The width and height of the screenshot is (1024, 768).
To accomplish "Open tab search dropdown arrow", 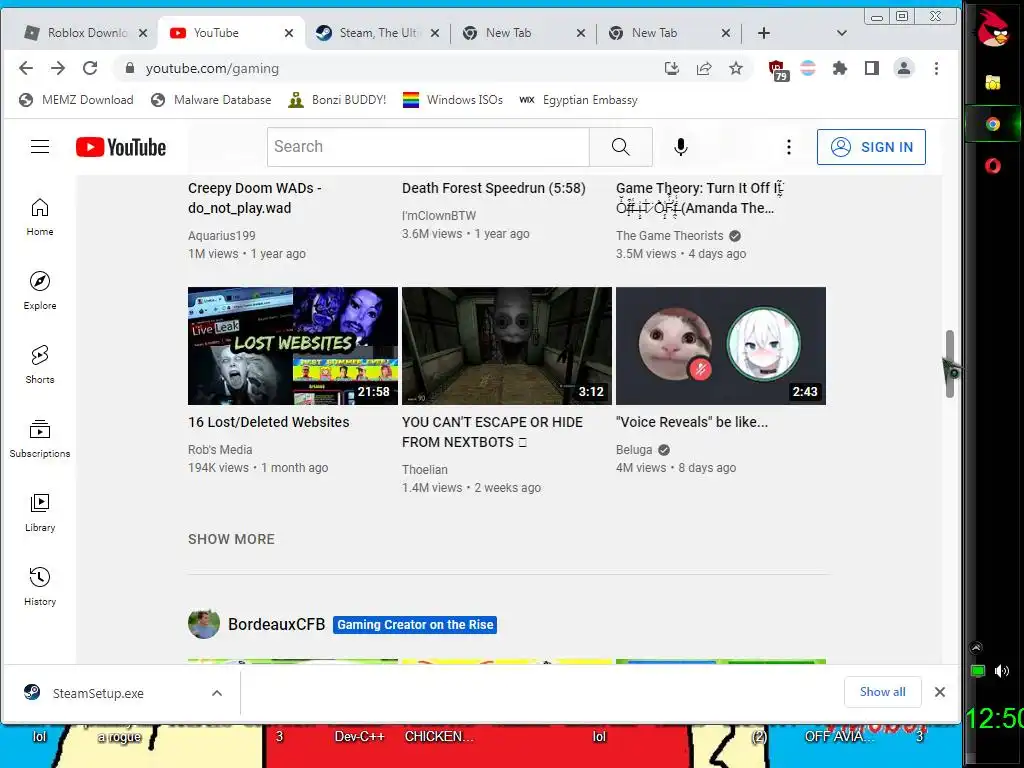I will 842,33.
